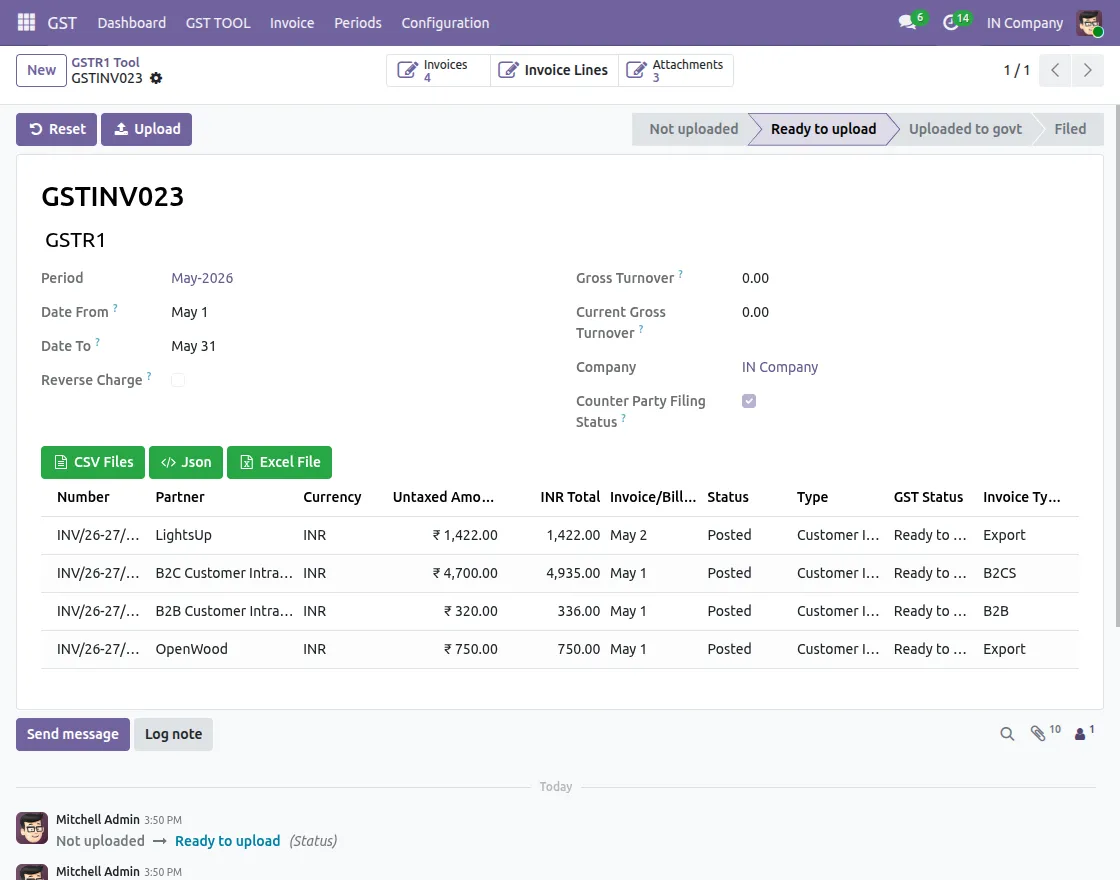This screenshot has width=1120, height=880.
Task: Toggle Counter Party Filing Status checkbox
Action: pos(749,401)
